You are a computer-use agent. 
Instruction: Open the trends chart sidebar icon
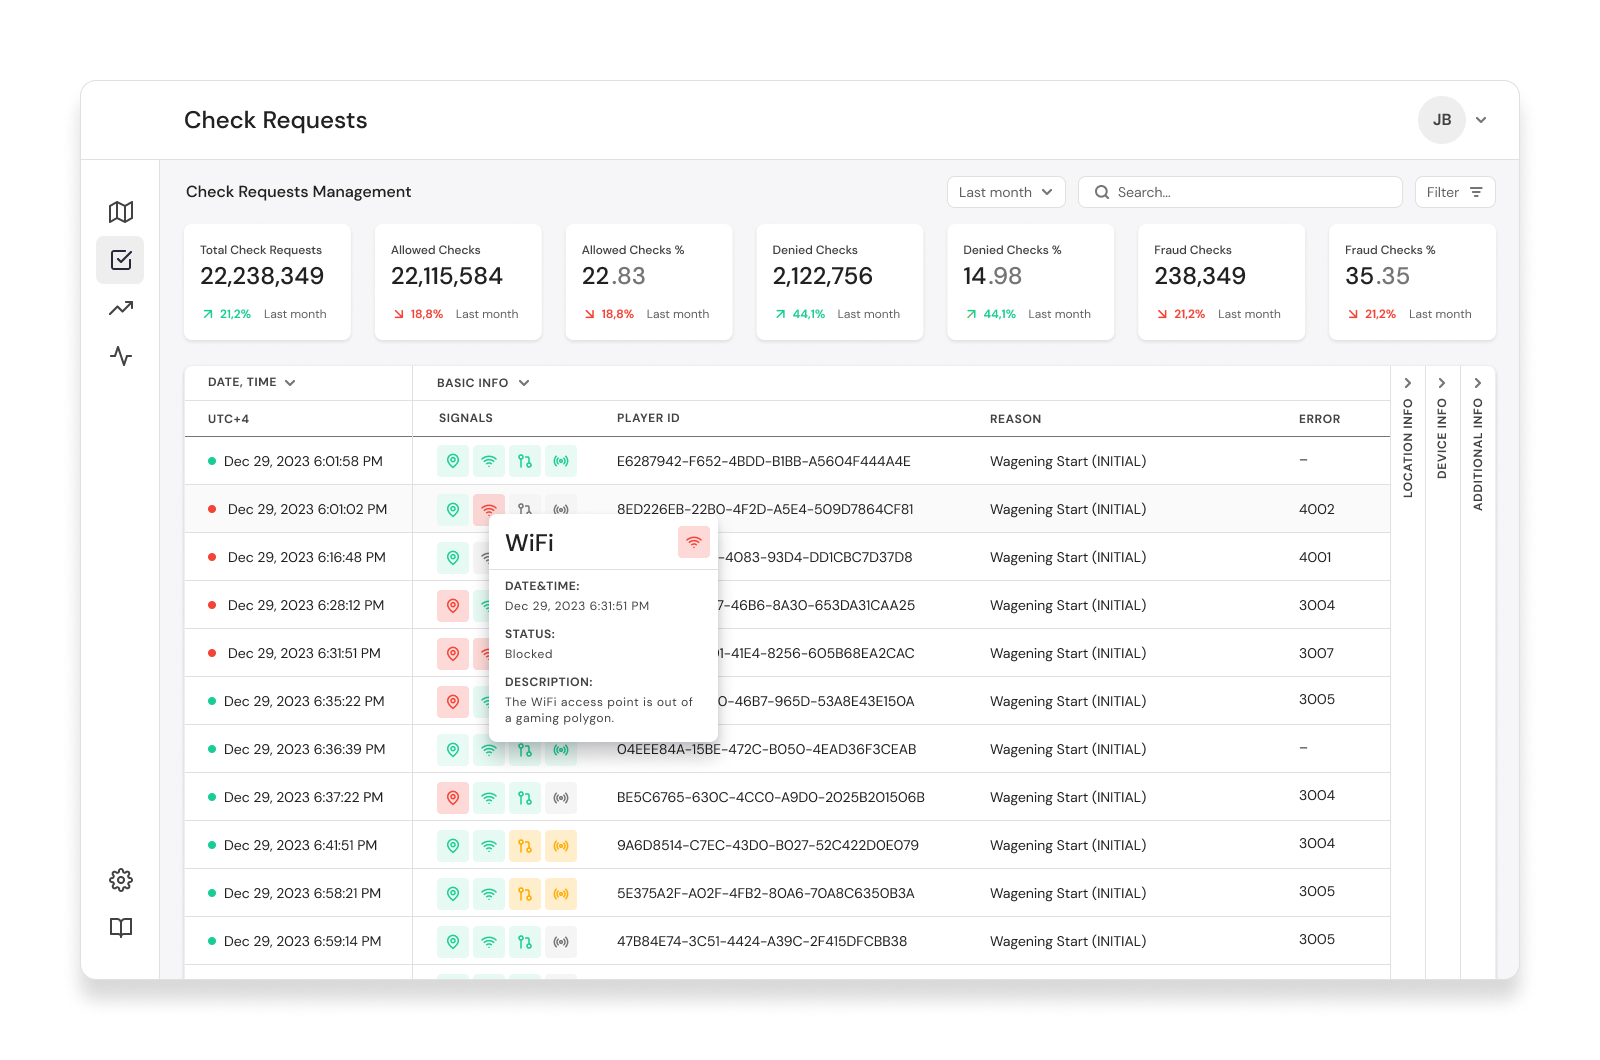[x=121, y=308]
